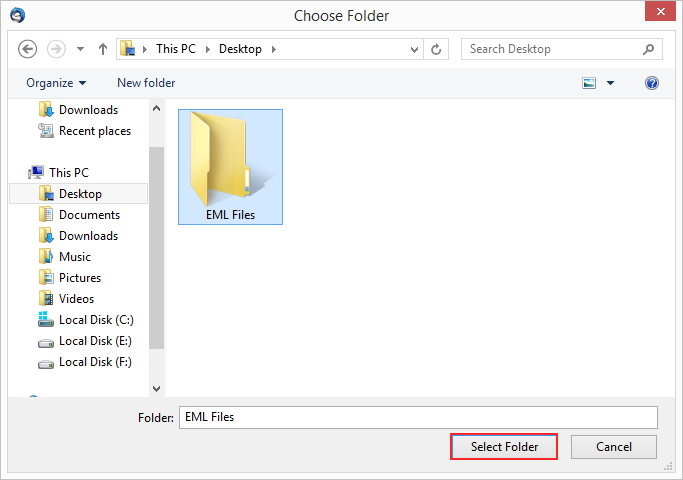Click sidebar scrollbar up arrow
Image resolution: width=683 pixels, height=480 pixels.
point(156,108)
